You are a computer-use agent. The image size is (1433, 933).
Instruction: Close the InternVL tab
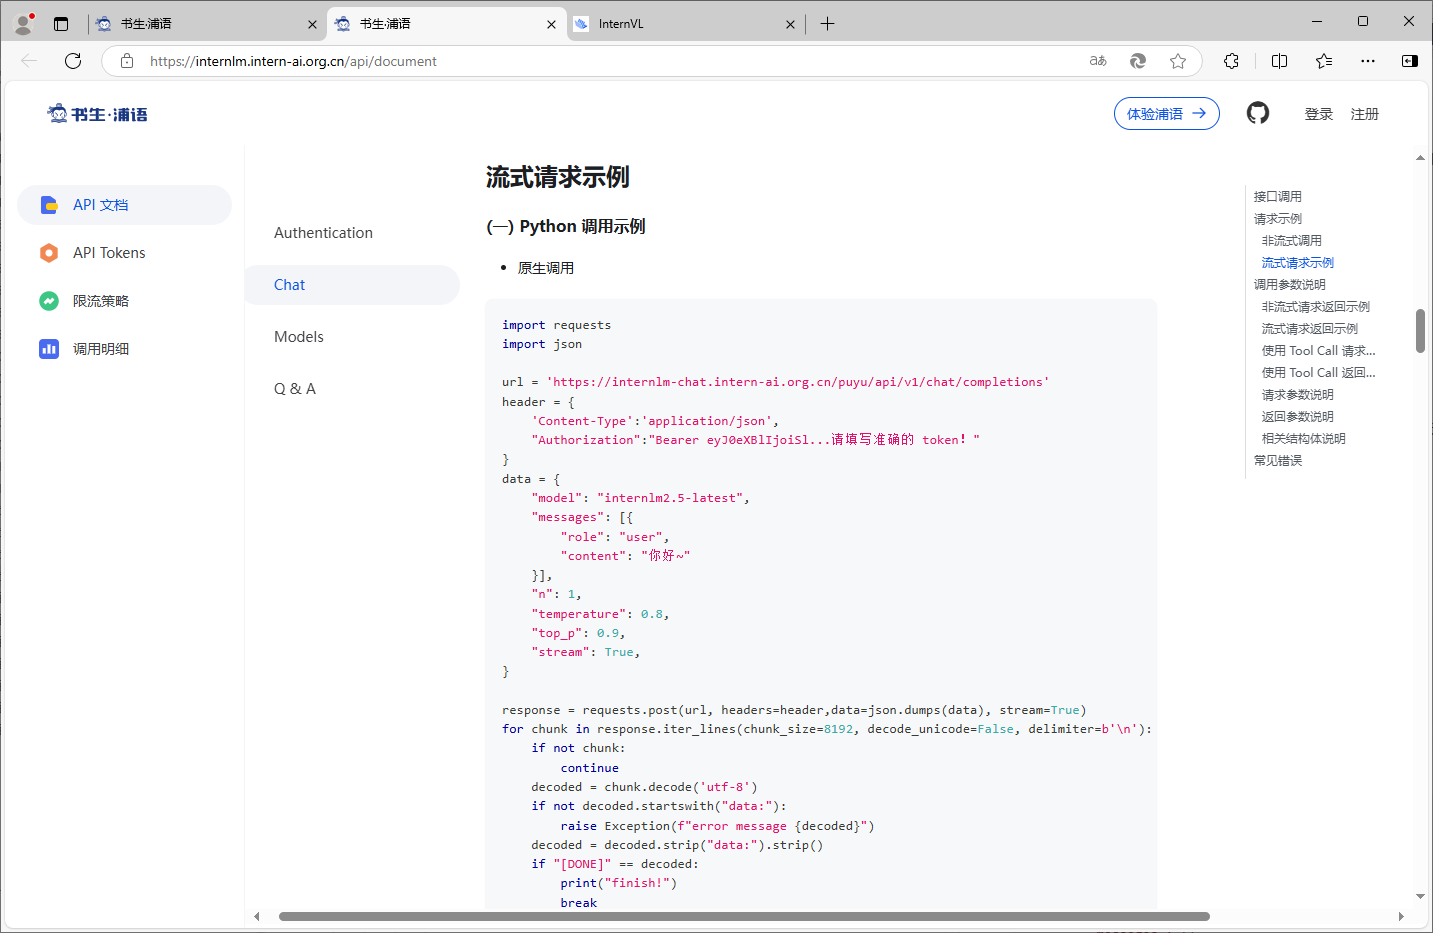point(790,24)
